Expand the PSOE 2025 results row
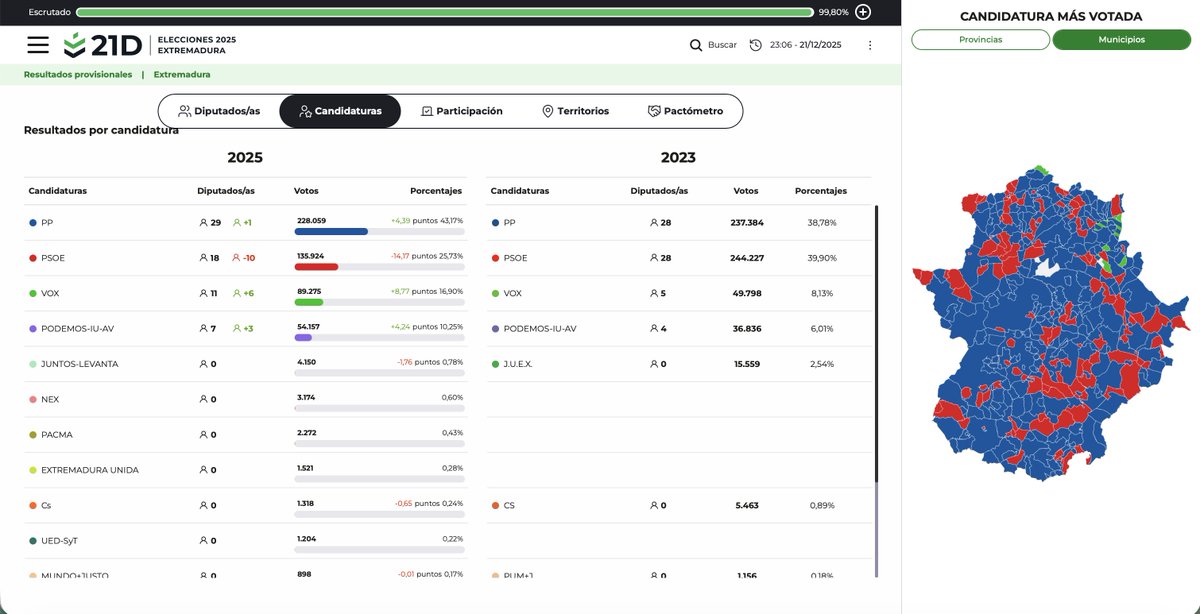 pyautogui.click(x=240, y=257)
